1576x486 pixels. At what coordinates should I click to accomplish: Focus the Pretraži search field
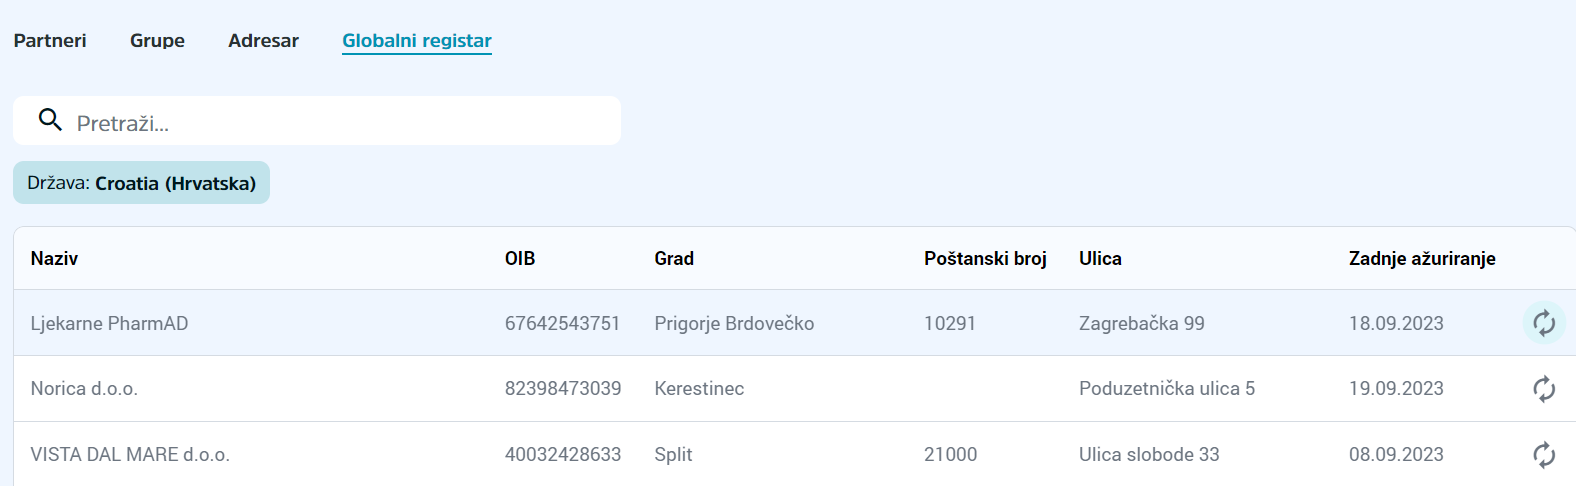pyautogui.click(x=317, y=121)
